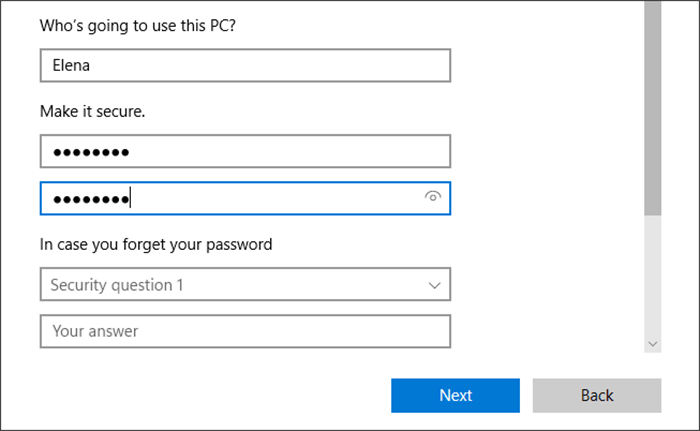Click inside the confirm password field
This screenshot has width=700, height=431.
pyautogui.click(x=270, y=198)
